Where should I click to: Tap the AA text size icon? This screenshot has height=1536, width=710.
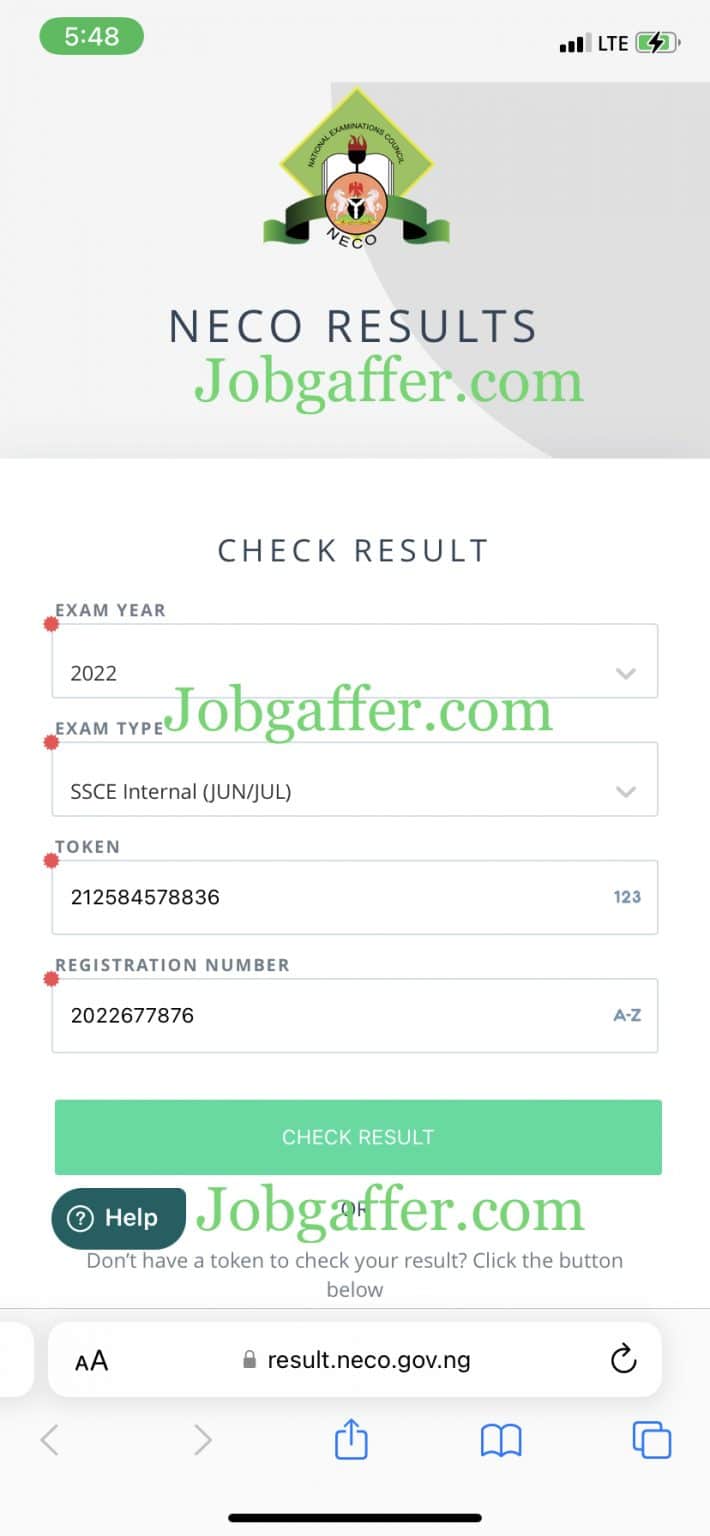(92, 1359)
